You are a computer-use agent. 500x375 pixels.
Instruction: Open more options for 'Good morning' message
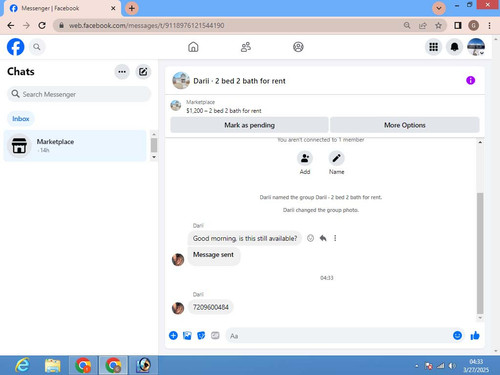point(335,238)
